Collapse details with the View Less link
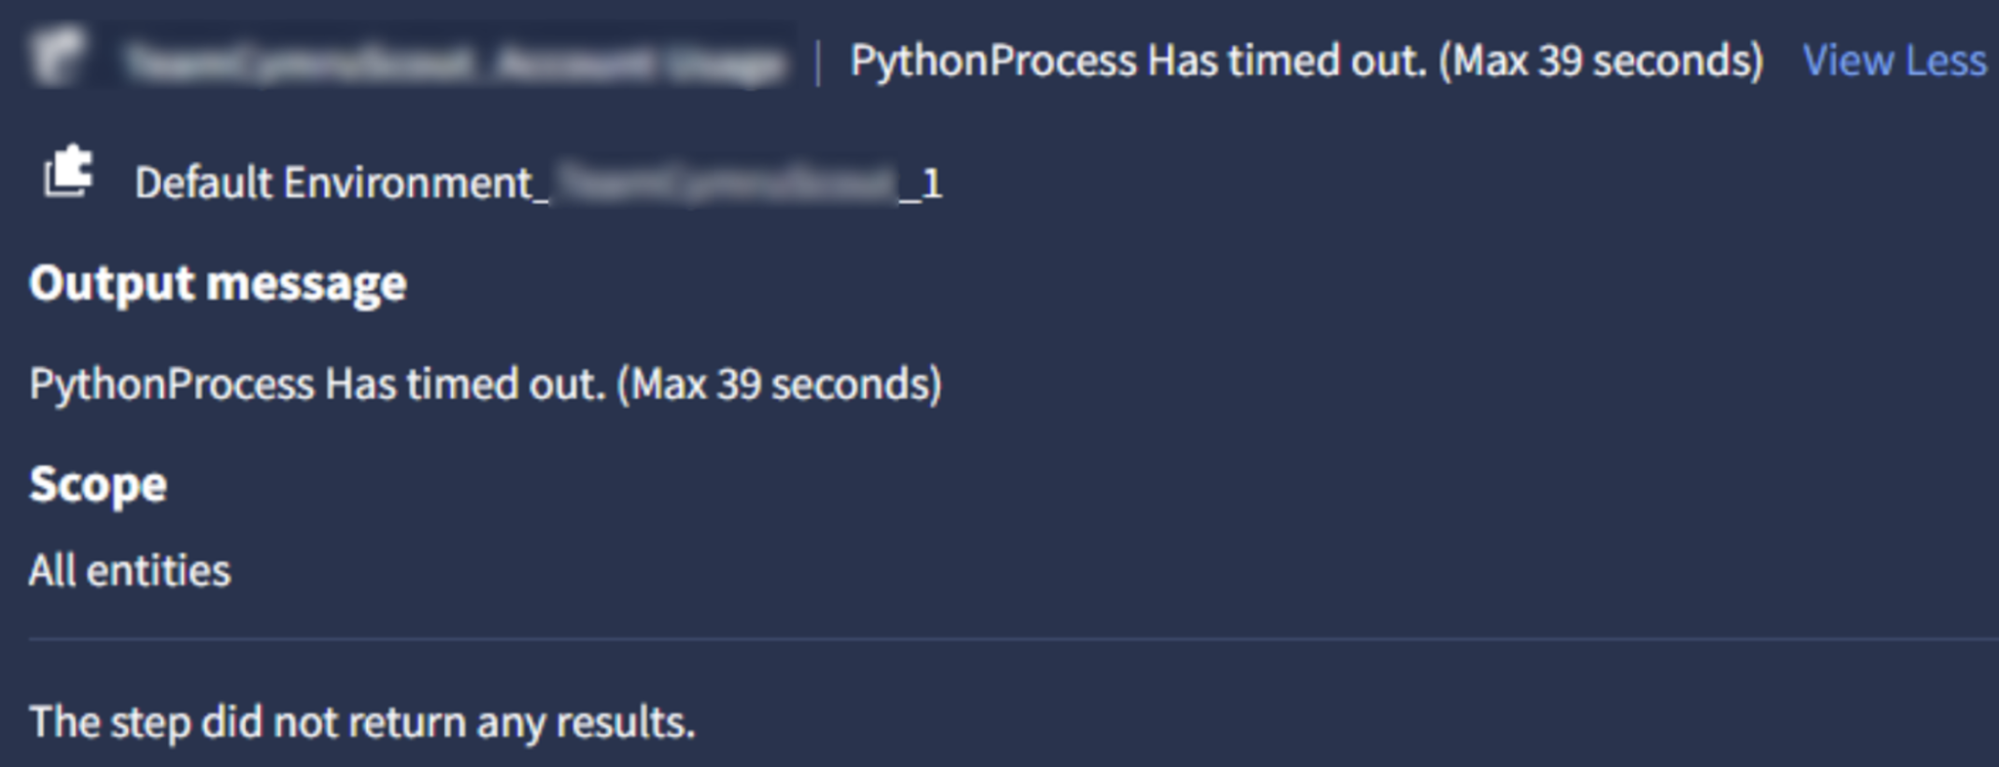 click(x=1893, y=61)
